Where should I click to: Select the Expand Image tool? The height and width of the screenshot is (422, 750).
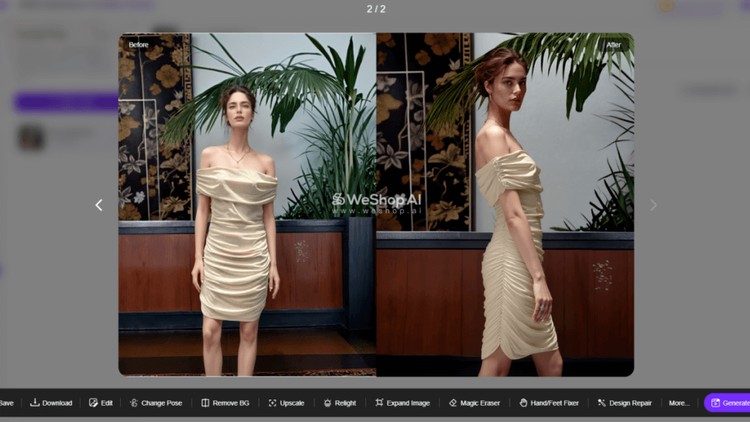point(402,403)
